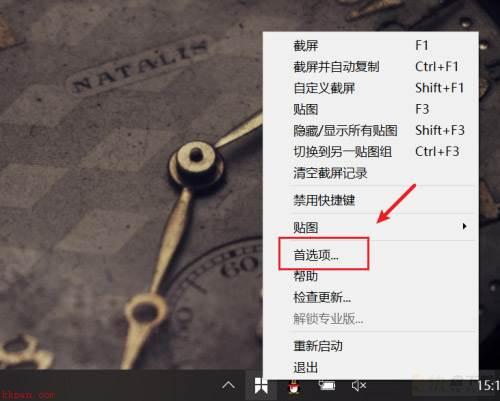Screen dimensions: 500x401
Task: Click the taskbar clock
Action: point(488,386)
